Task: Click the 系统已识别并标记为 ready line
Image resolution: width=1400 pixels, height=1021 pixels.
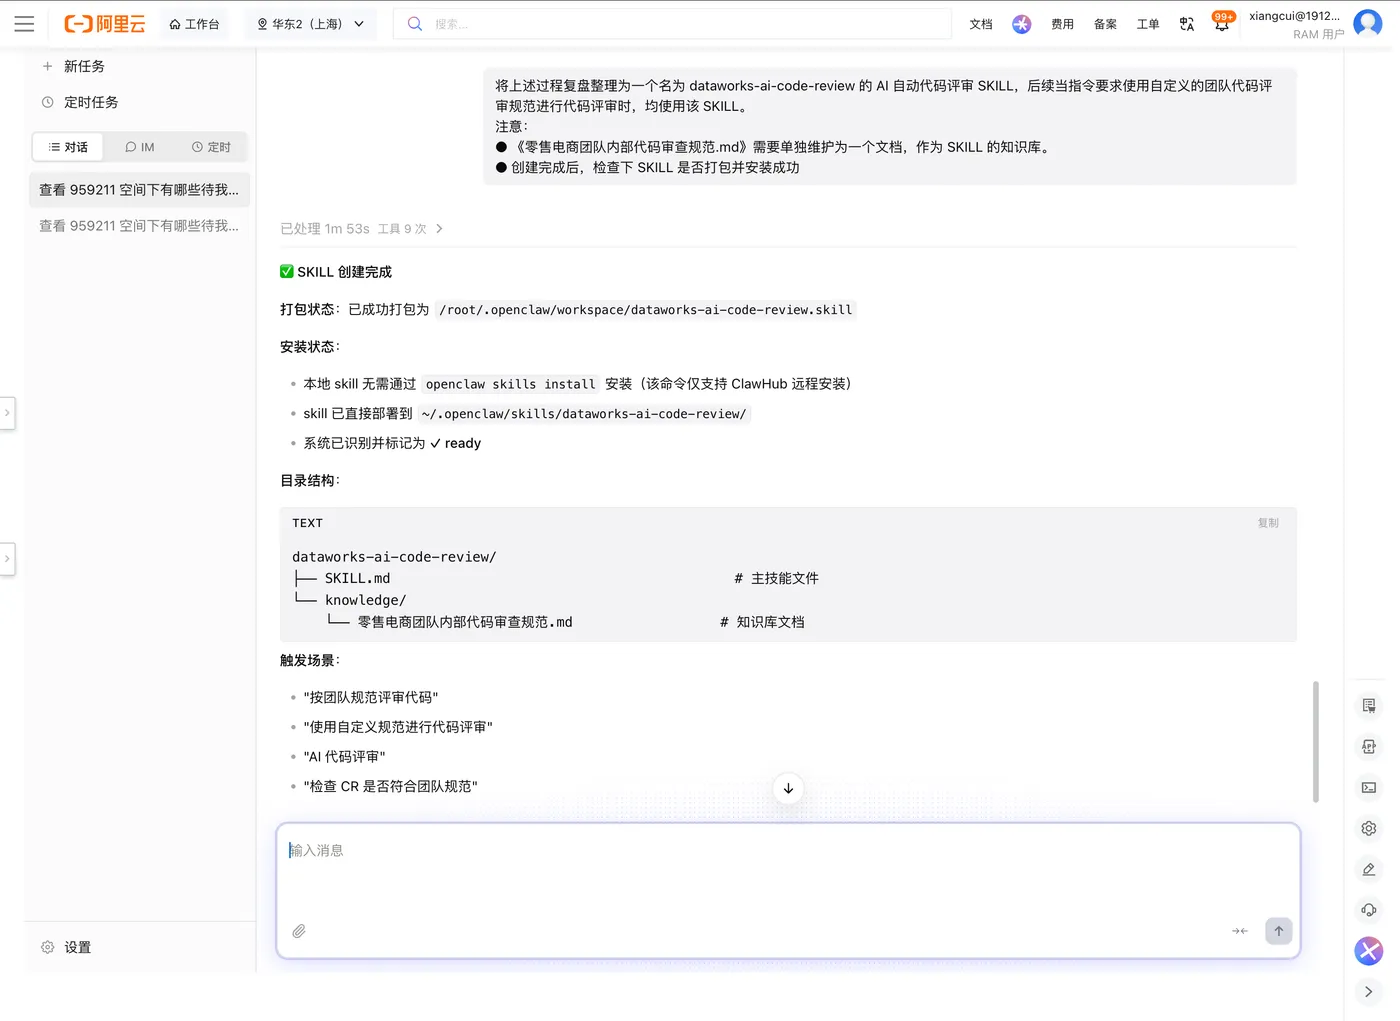Action: click(392, 443)
